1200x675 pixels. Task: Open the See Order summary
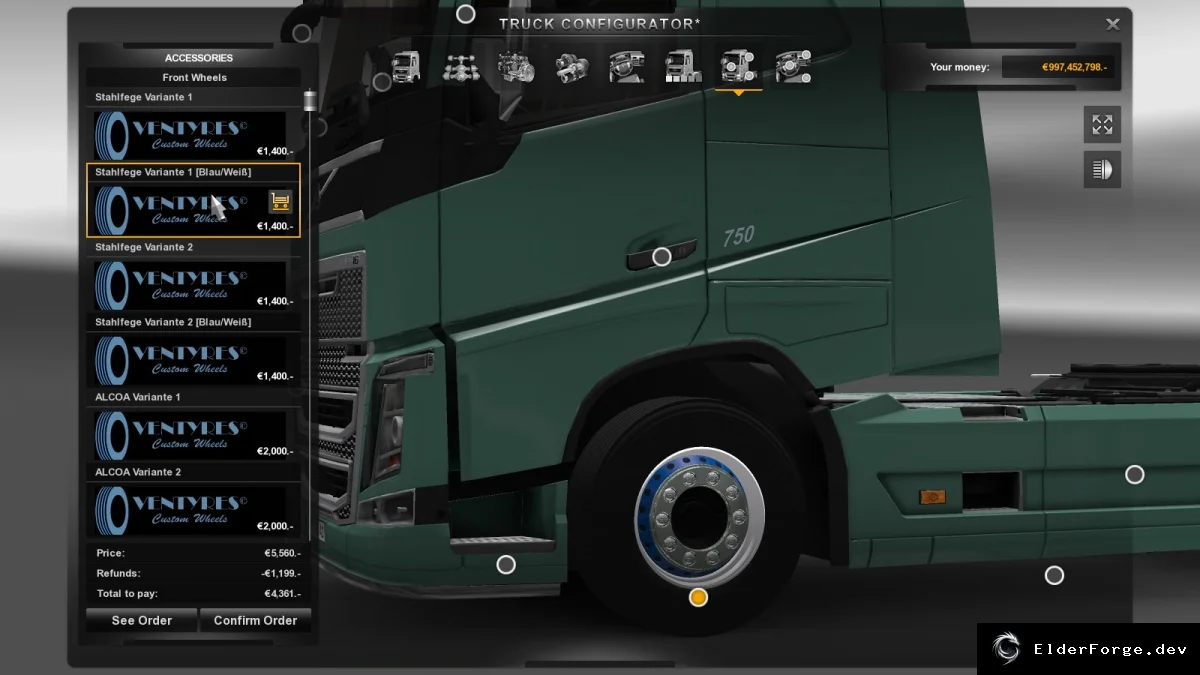pyautogui.click(x=142, y=620)
